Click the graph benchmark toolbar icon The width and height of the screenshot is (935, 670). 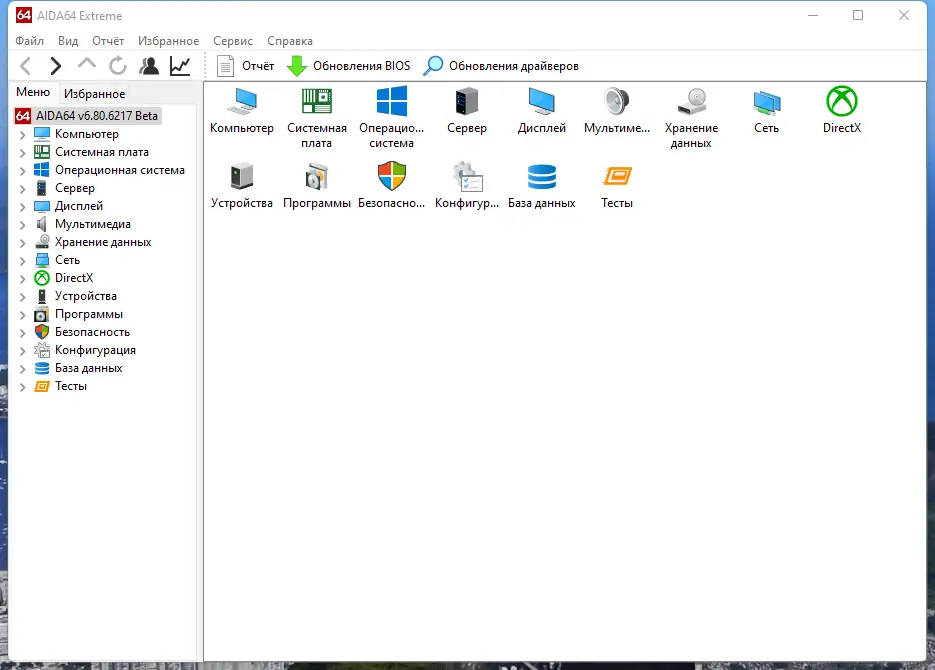[x=180, y=66]
